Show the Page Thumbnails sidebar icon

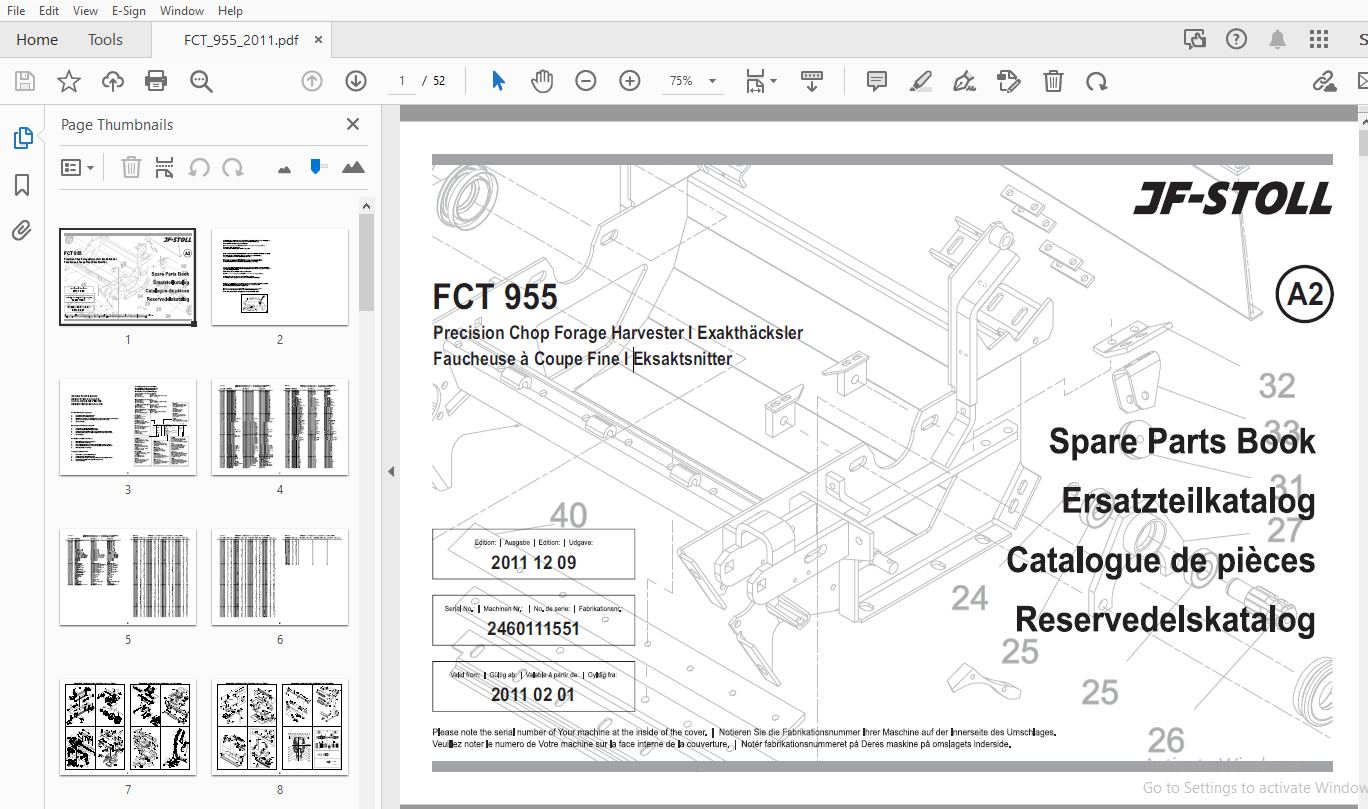22,138
